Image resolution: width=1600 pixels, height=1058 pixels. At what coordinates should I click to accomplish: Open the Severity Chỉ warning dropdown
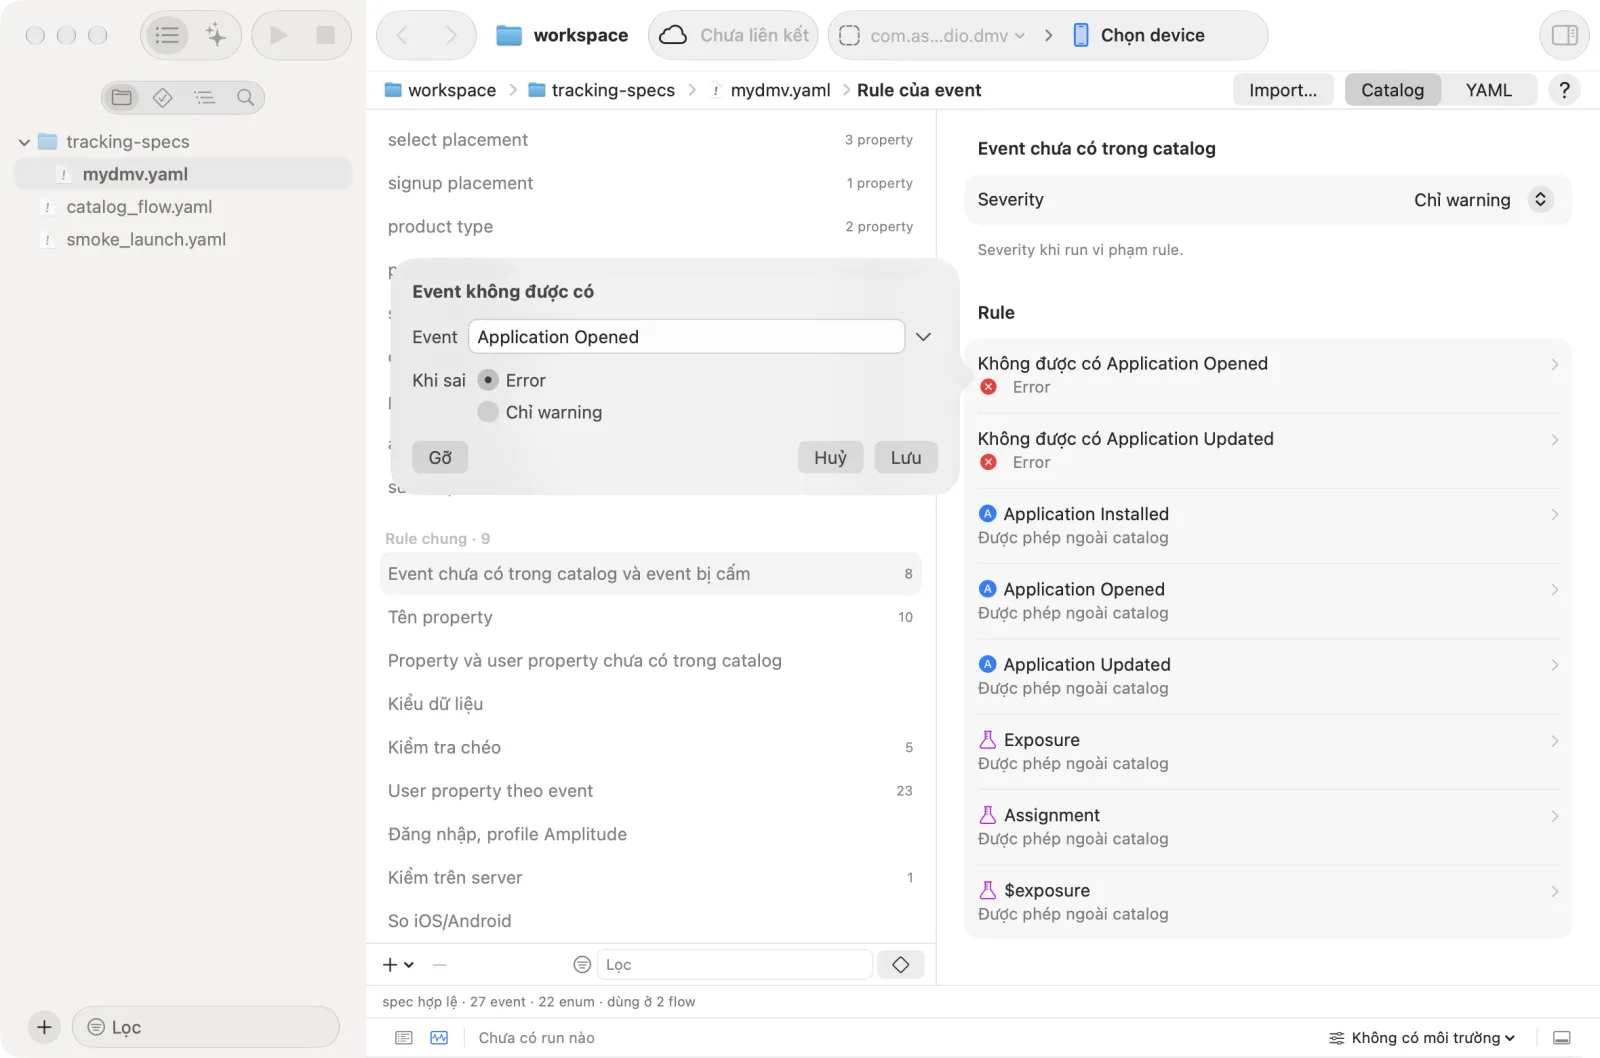(1481, 200)
